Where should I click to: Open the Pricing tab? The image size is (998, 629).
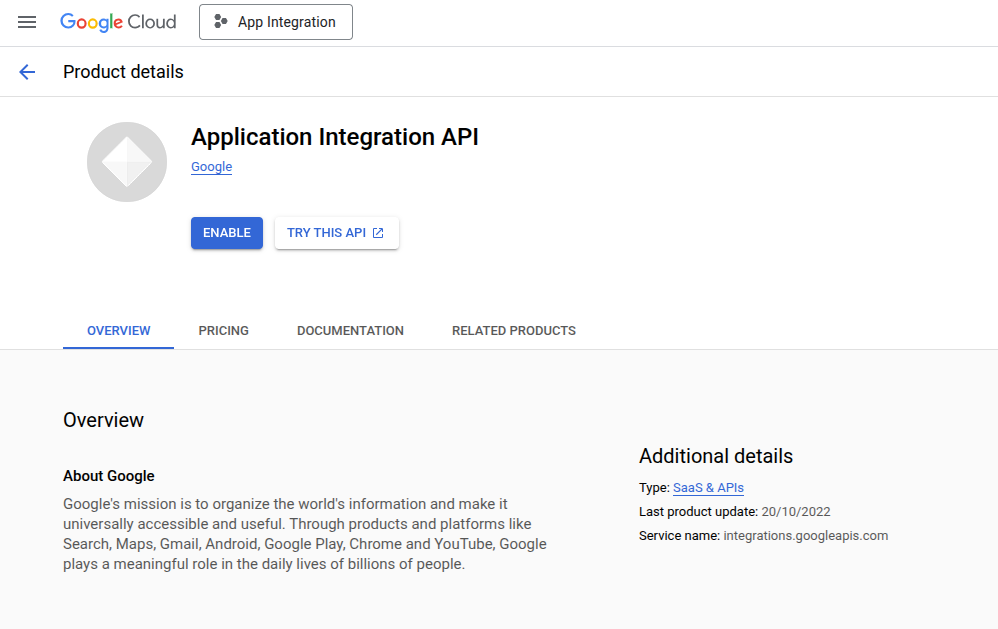223,331
